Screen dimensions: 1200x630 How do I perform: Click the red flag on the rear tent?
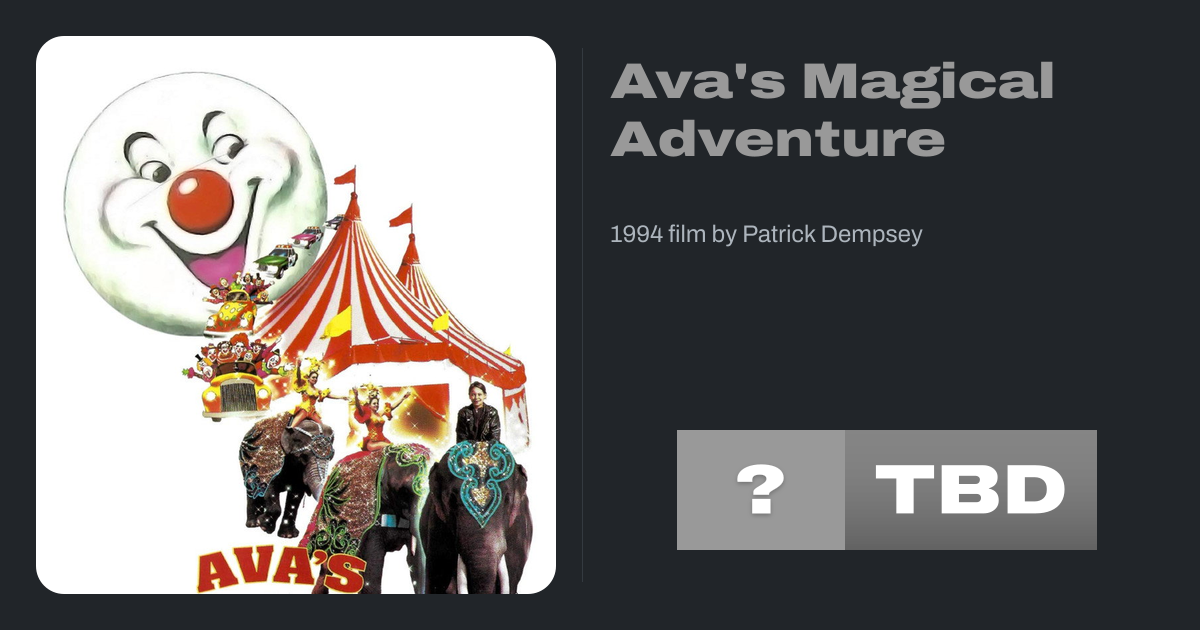[401, 216]
